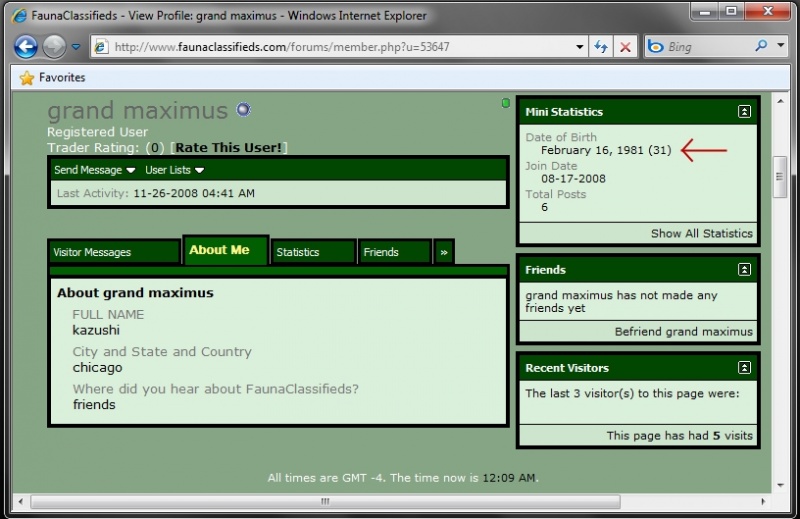Collapse the Mini Statistics panel
The image size is (800, 519).
744,112
